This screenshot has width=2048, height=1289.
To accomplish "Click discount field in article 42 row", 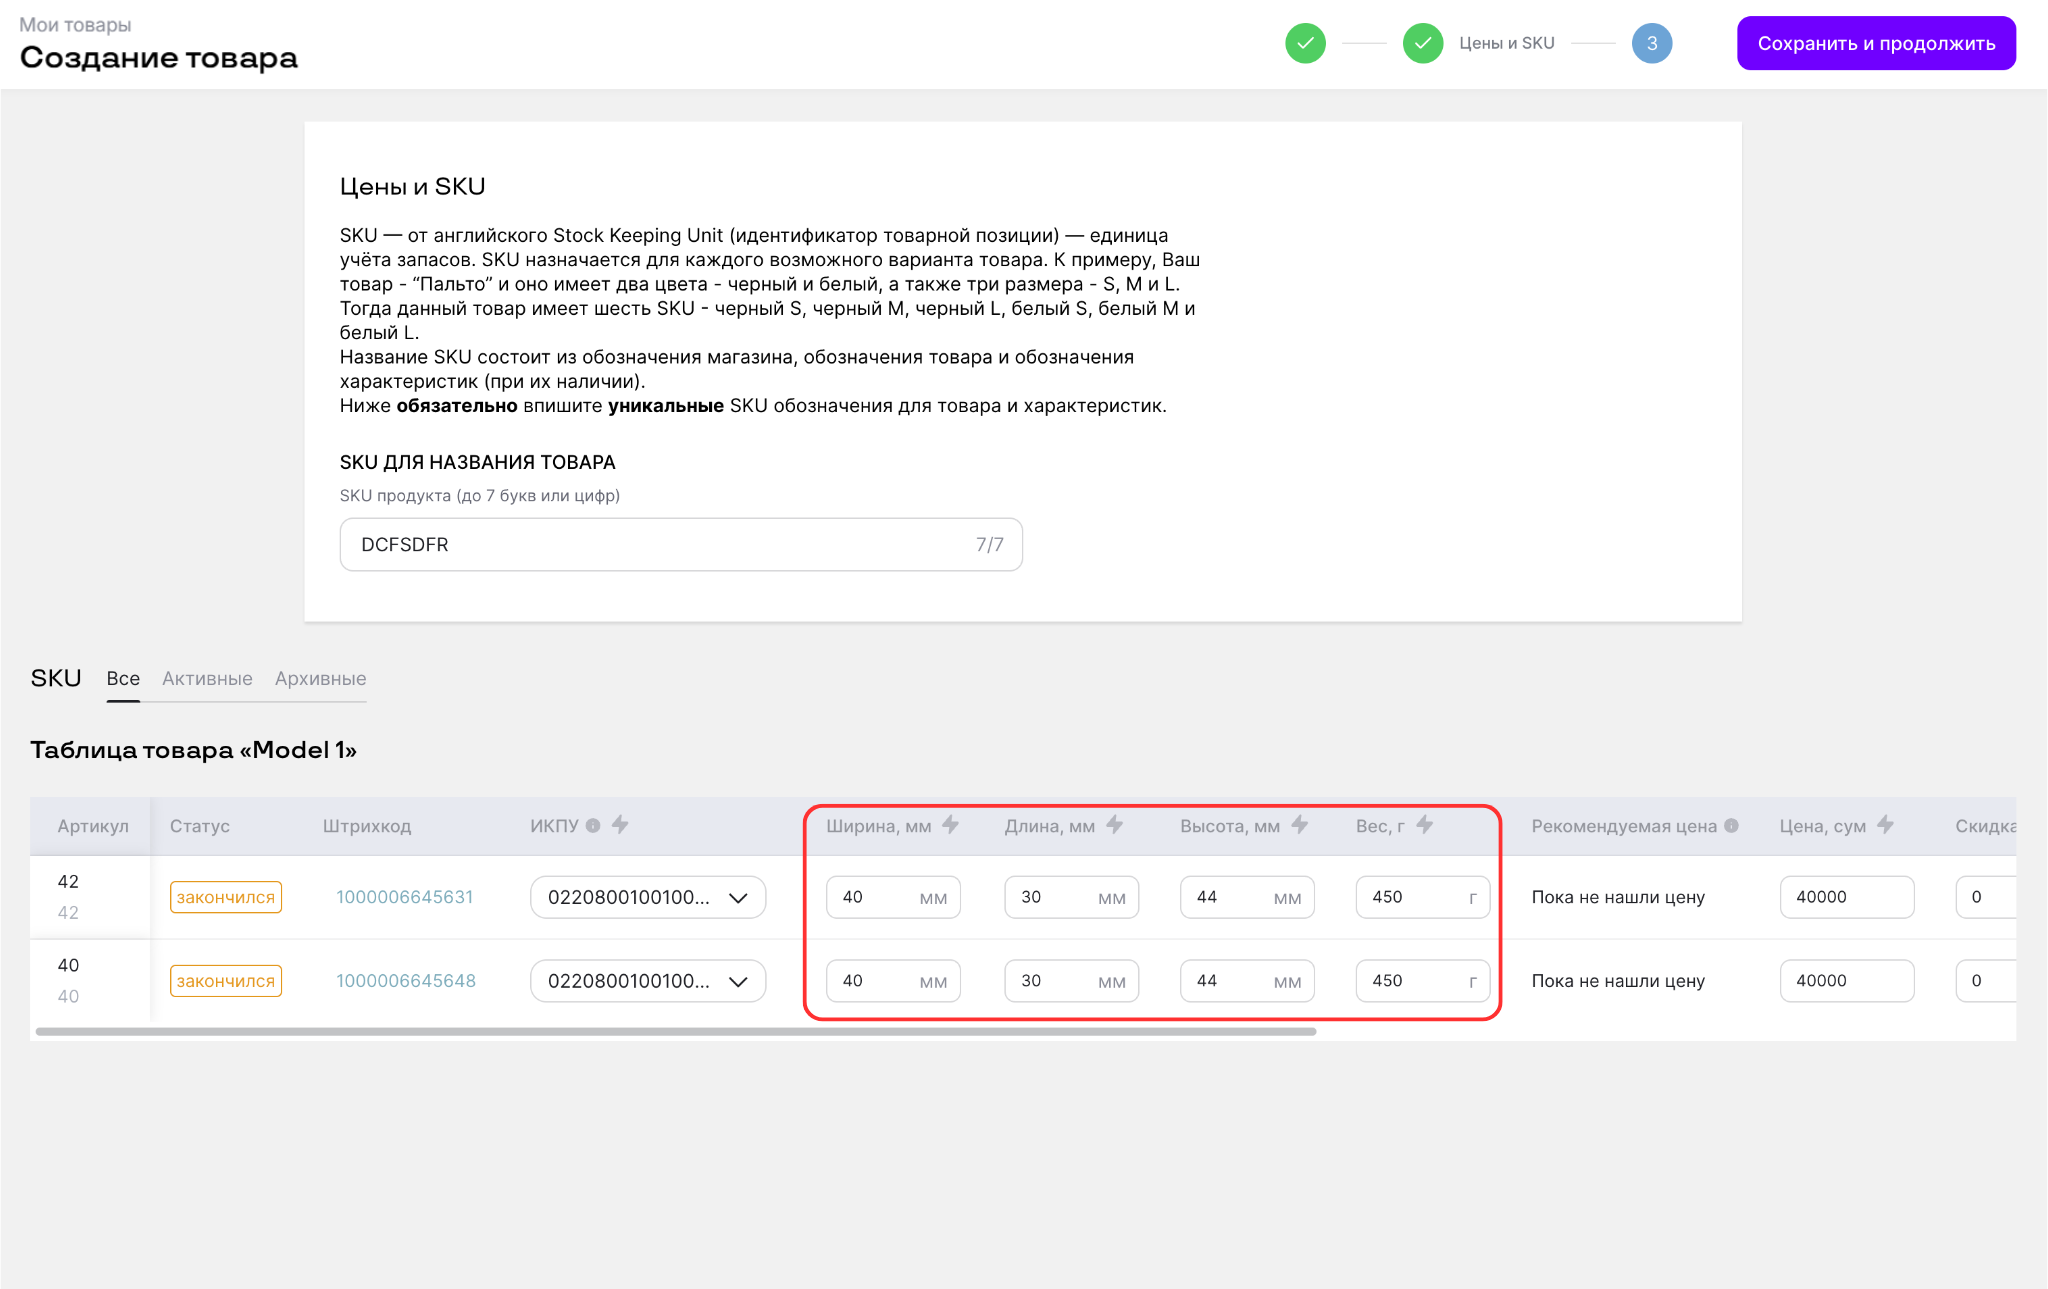I will click(1986, 897).
